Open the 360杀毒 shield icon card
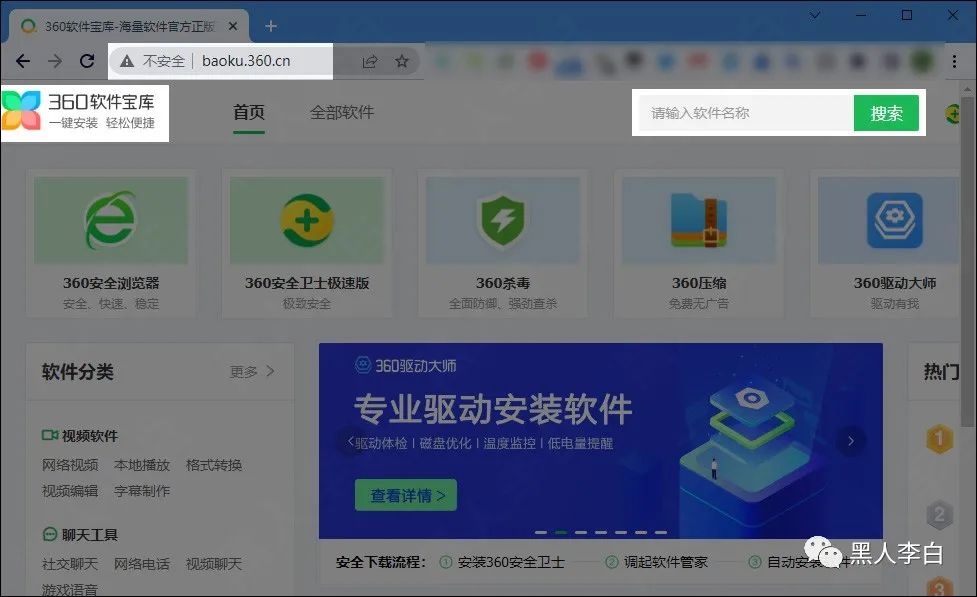977x597 pixels. (x=502, y=219)
